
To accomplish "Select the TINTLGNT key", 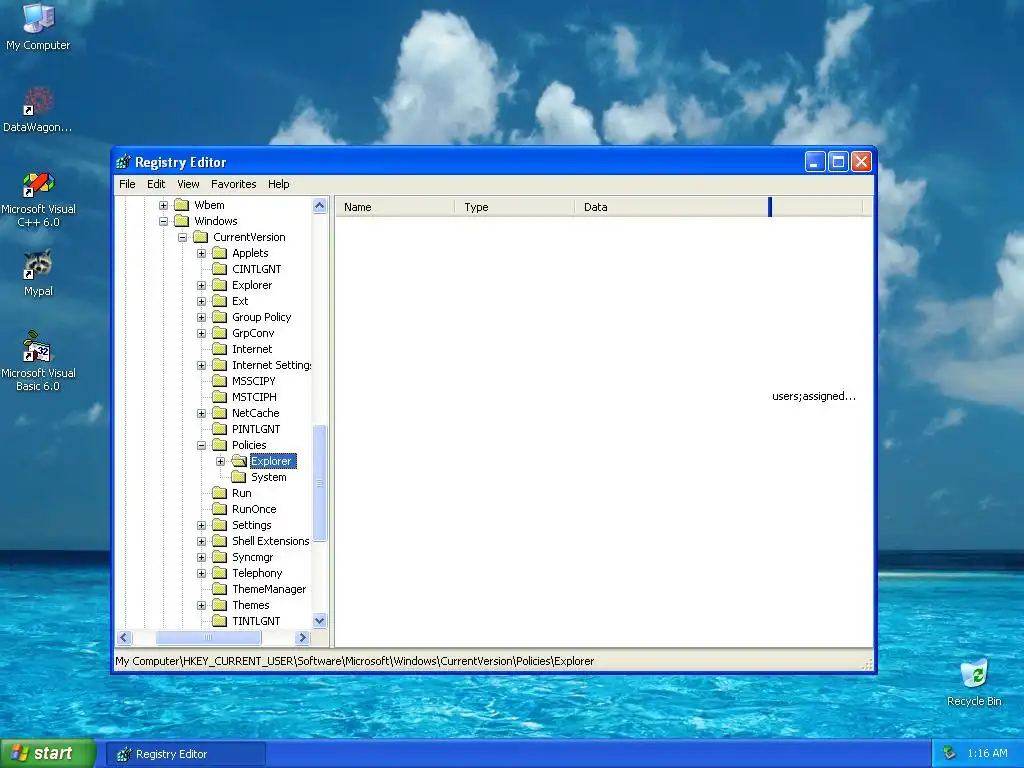I will [256, 621].
